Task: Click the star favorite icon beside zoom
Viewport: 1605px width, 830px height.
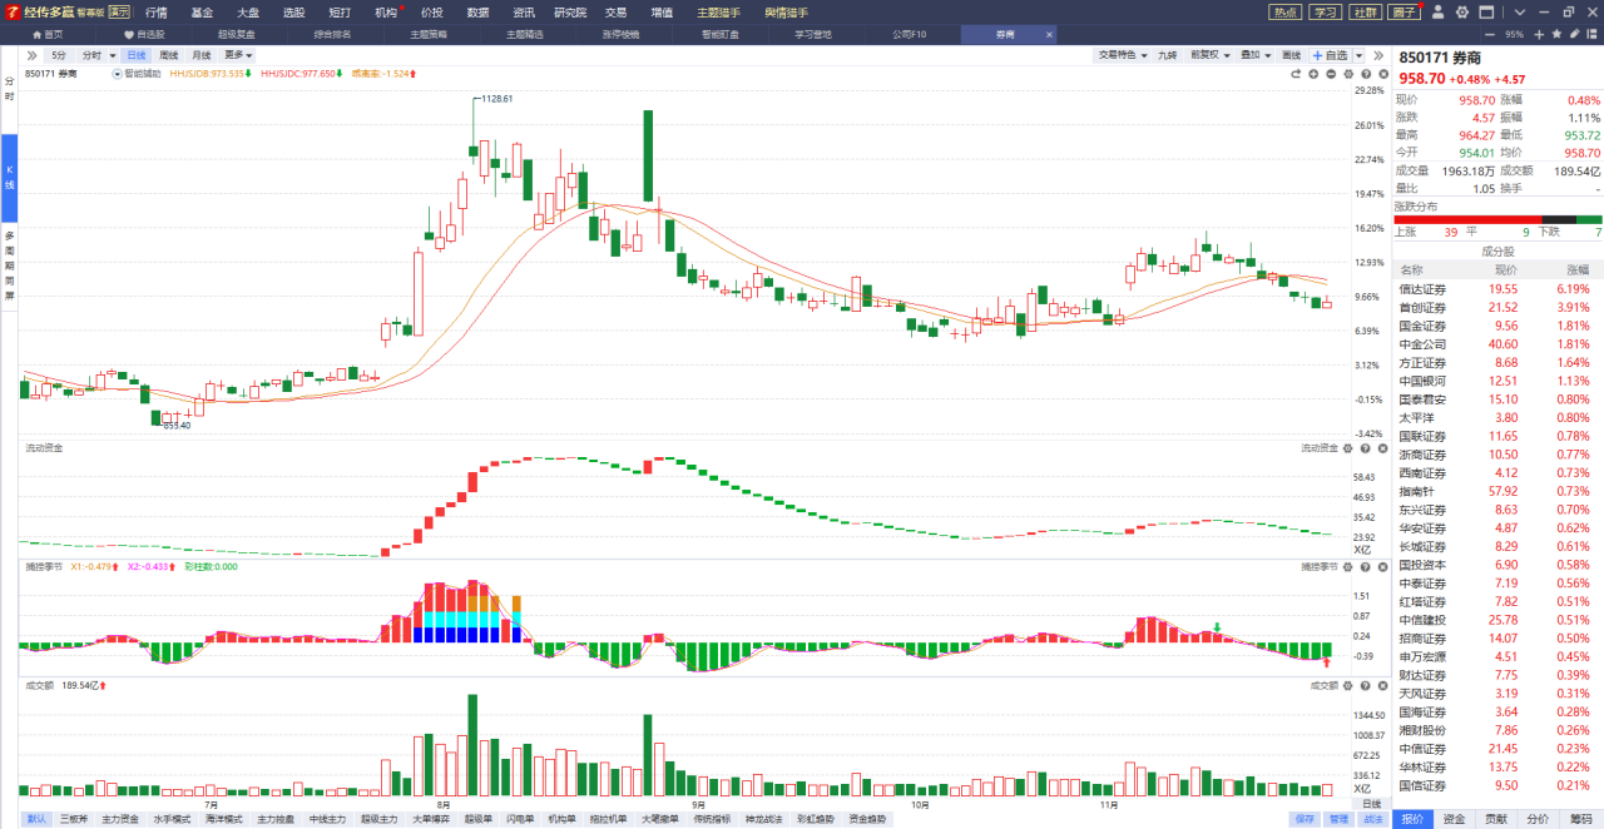Action: pyautogui.click(x=1557, y=34)
